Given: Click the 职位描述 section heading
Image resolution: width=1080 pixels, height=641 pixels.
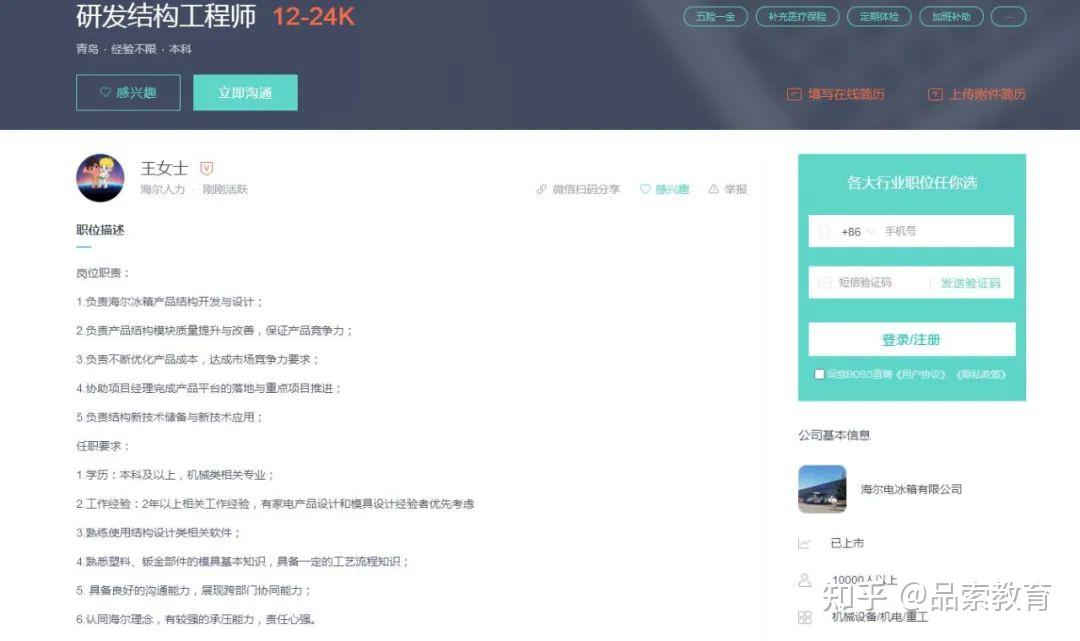Looking at the screenshot, I should (x=100, y=230).
